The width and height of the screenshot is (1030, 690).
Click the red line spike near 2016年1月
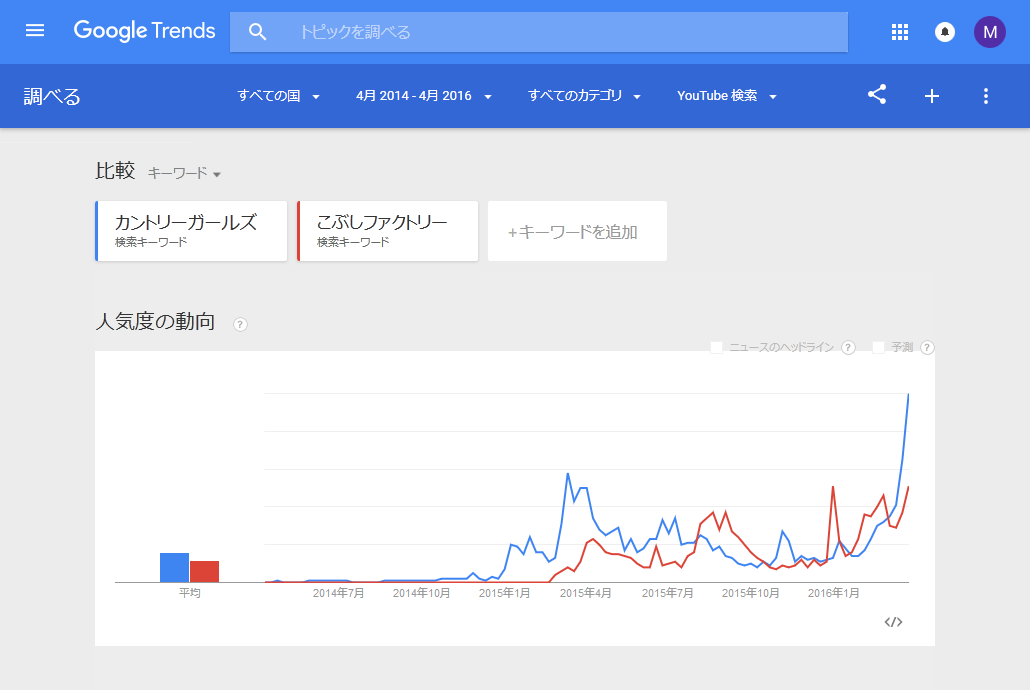point(833,487)
